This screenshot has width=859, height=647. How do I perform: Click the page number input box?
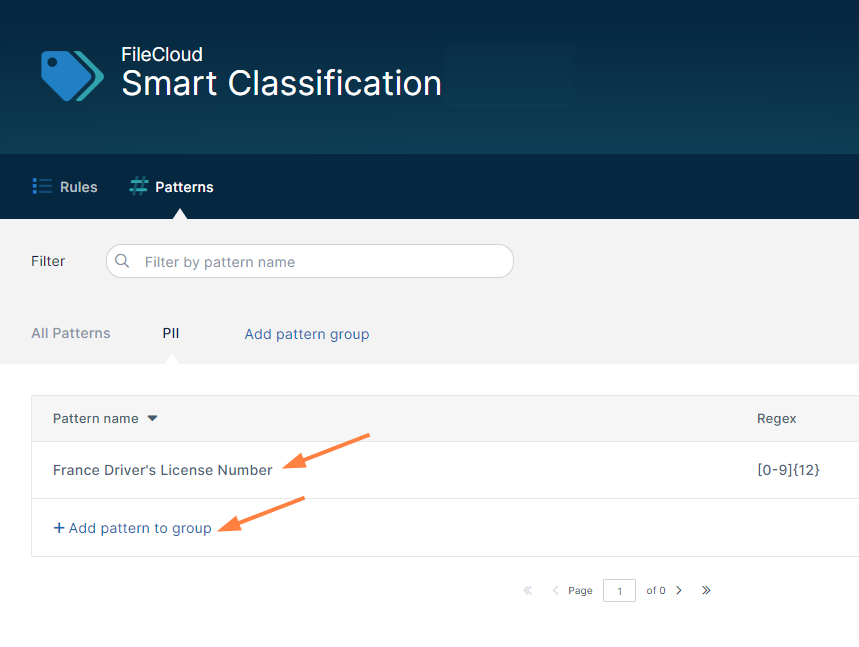(619, 591)
